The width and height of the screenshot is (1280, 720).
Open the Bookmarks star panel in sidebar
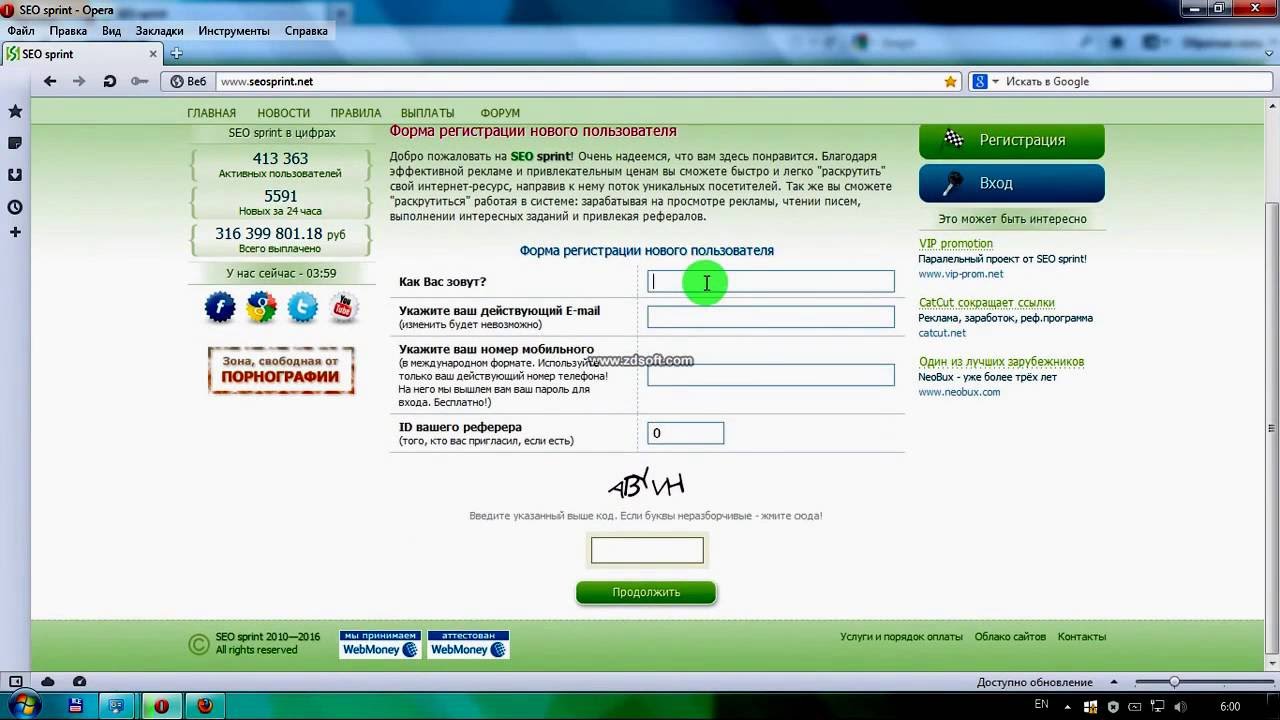pos(15,111)
